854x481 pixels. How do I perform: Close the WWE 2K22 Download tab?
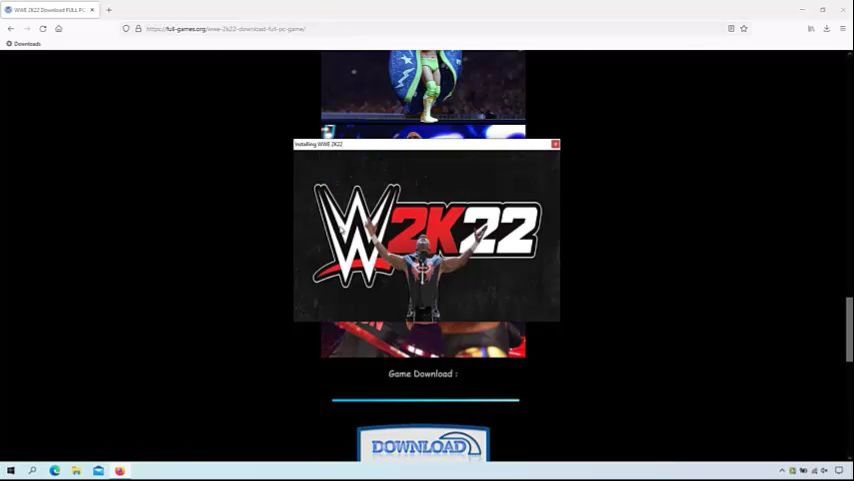click(x=92, y=10)
